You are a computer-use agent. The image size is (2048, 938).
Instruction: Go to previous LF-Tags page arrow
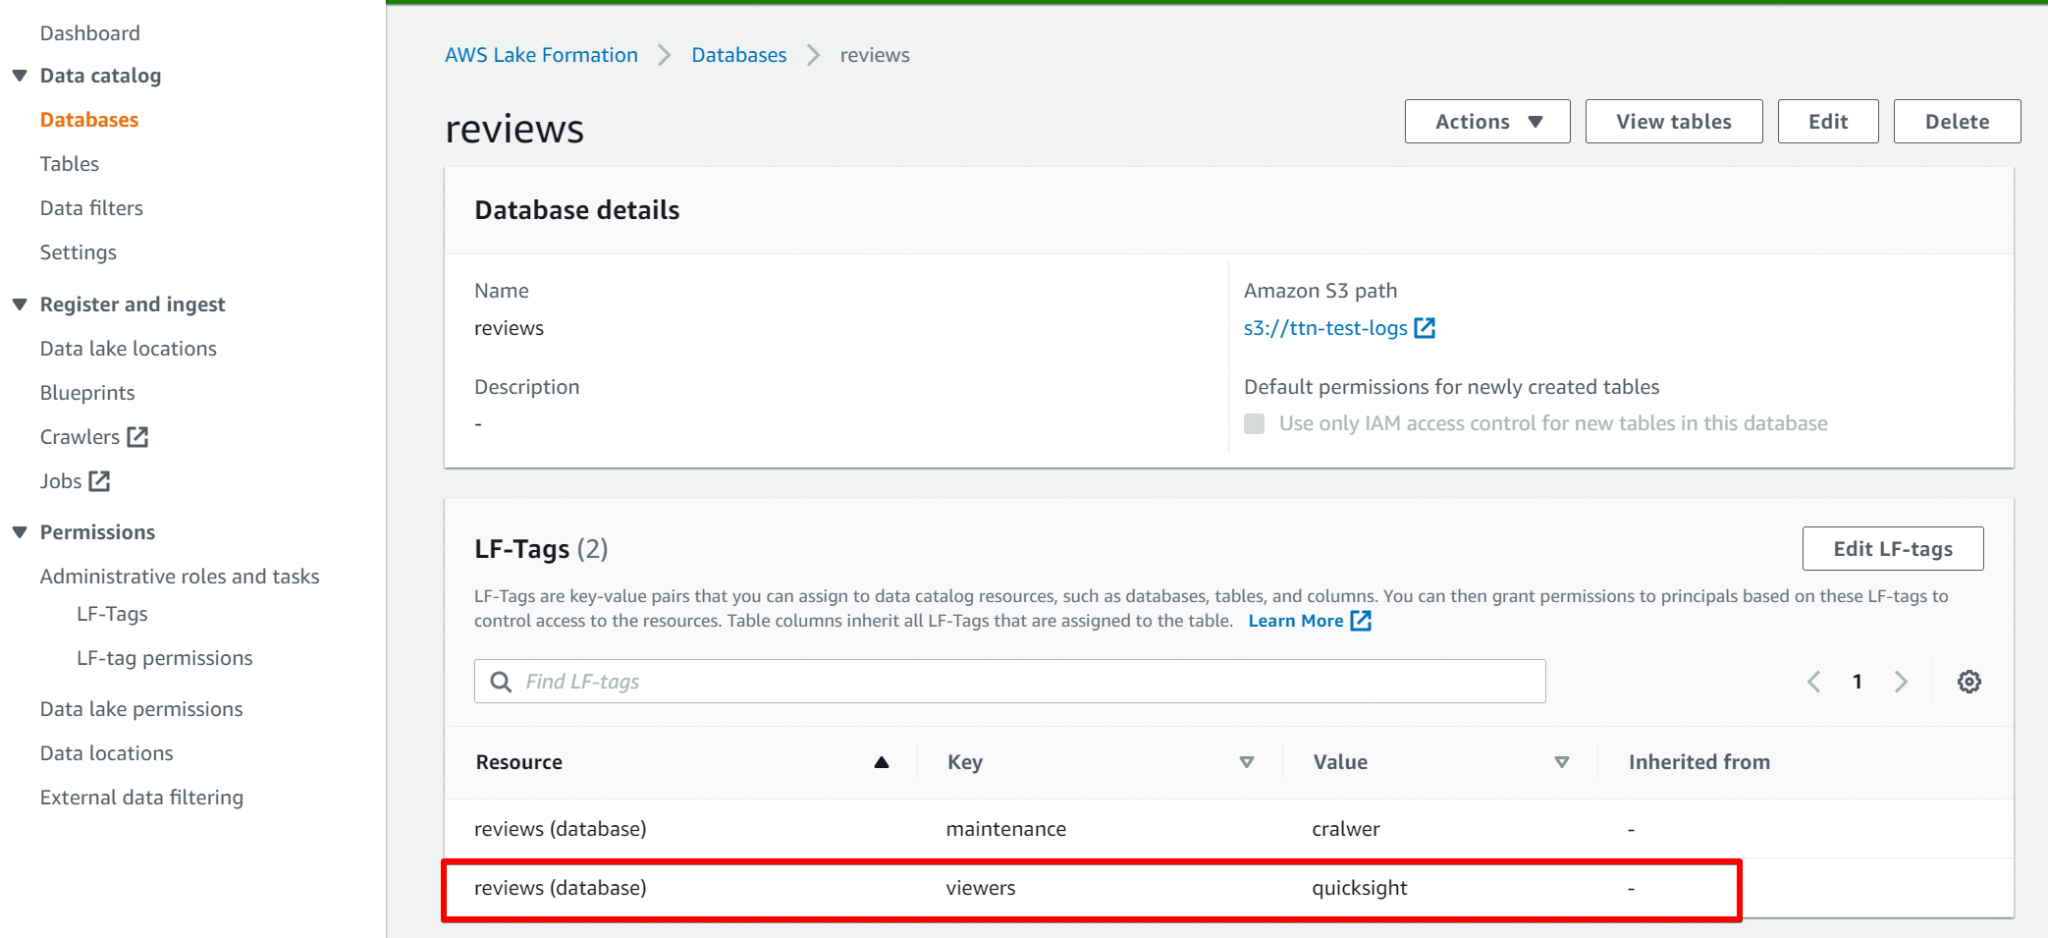1814,682
